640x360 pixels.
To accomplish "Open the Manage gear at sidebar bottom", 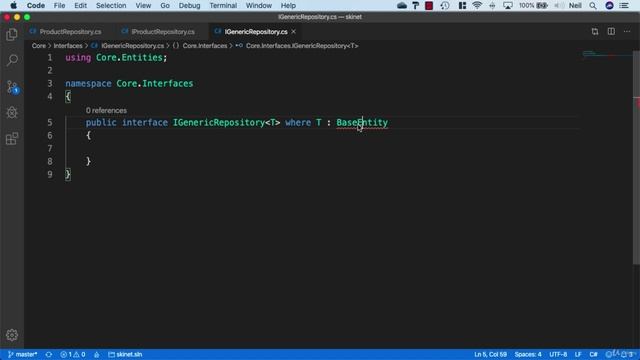I will (12, 335).
